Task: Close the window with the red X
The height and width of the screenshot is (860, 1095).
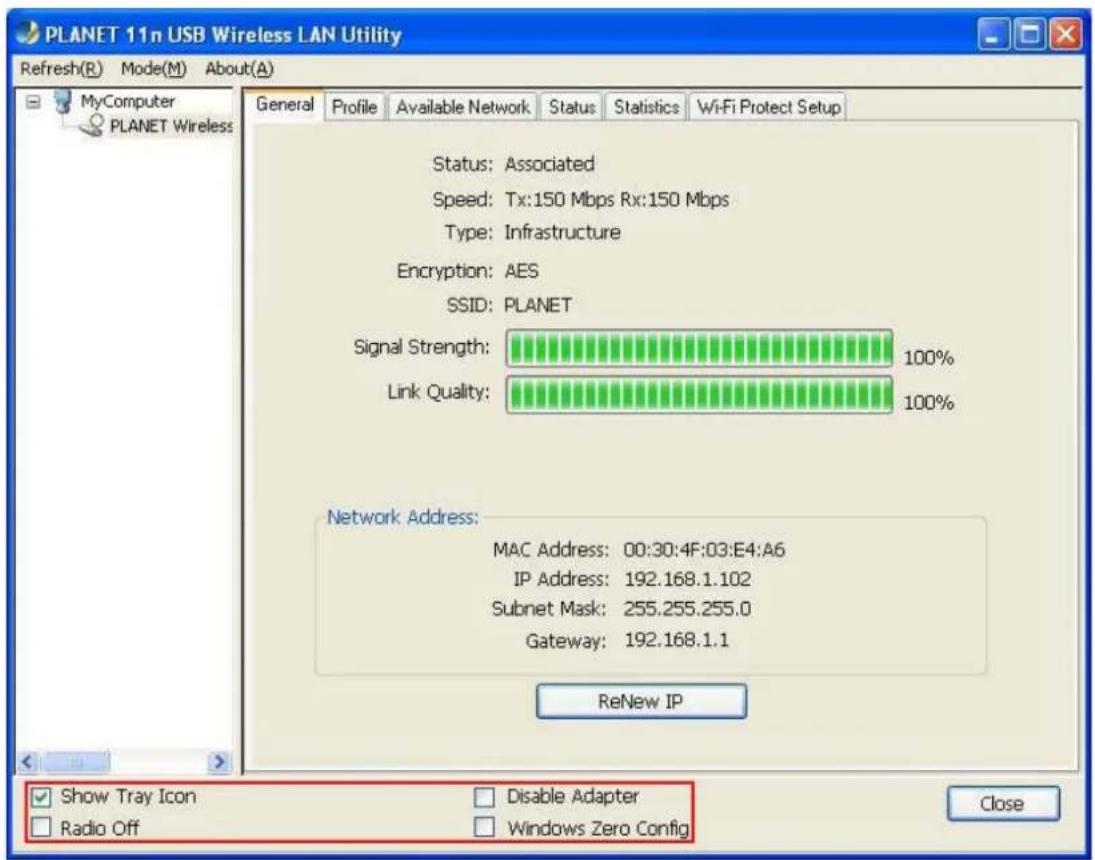Action: (x=1065, y=35)
